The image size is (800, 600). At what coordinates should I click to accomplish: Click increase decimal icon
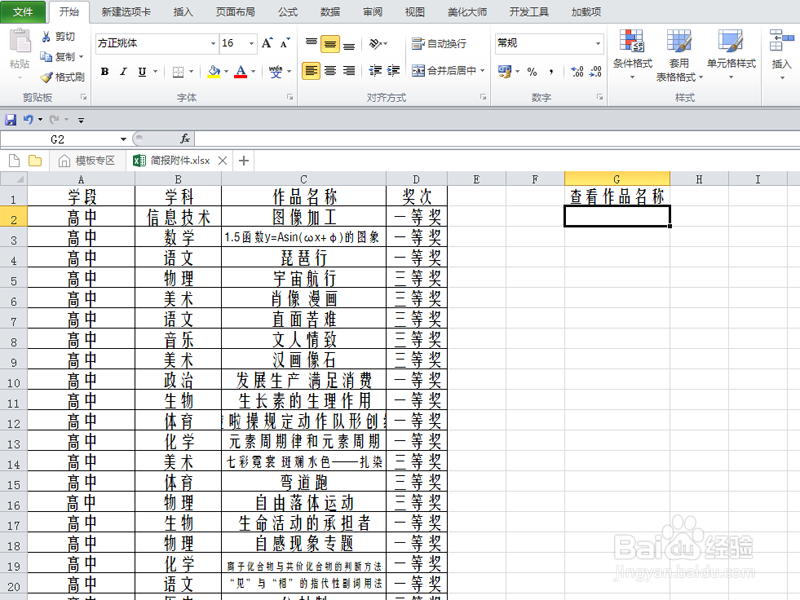point(577,72)
